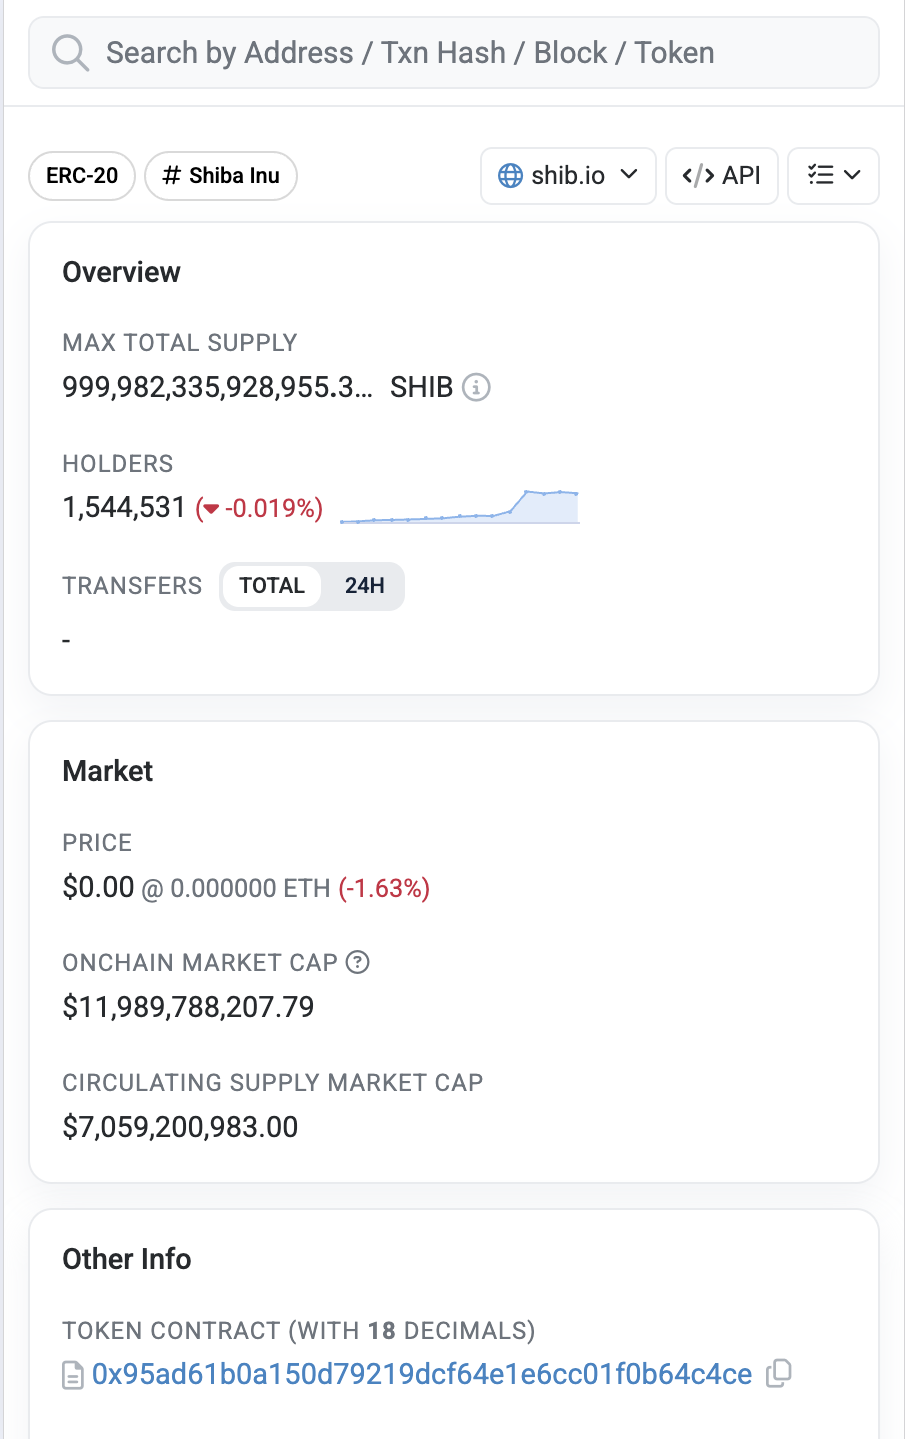Click the shib.io globe icon
Screen dimensions: 905x1439
510,176
